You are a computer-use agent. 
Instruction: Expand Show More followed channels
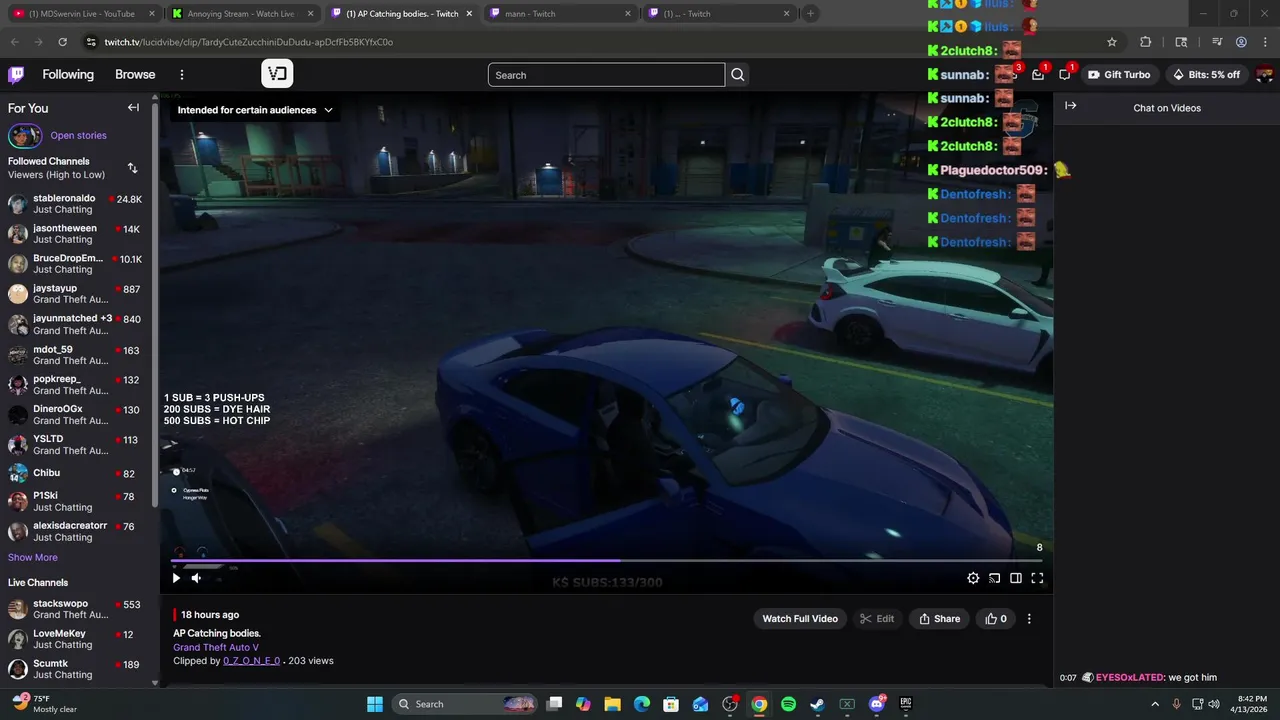pyautogui.click(x=33, y=557)
